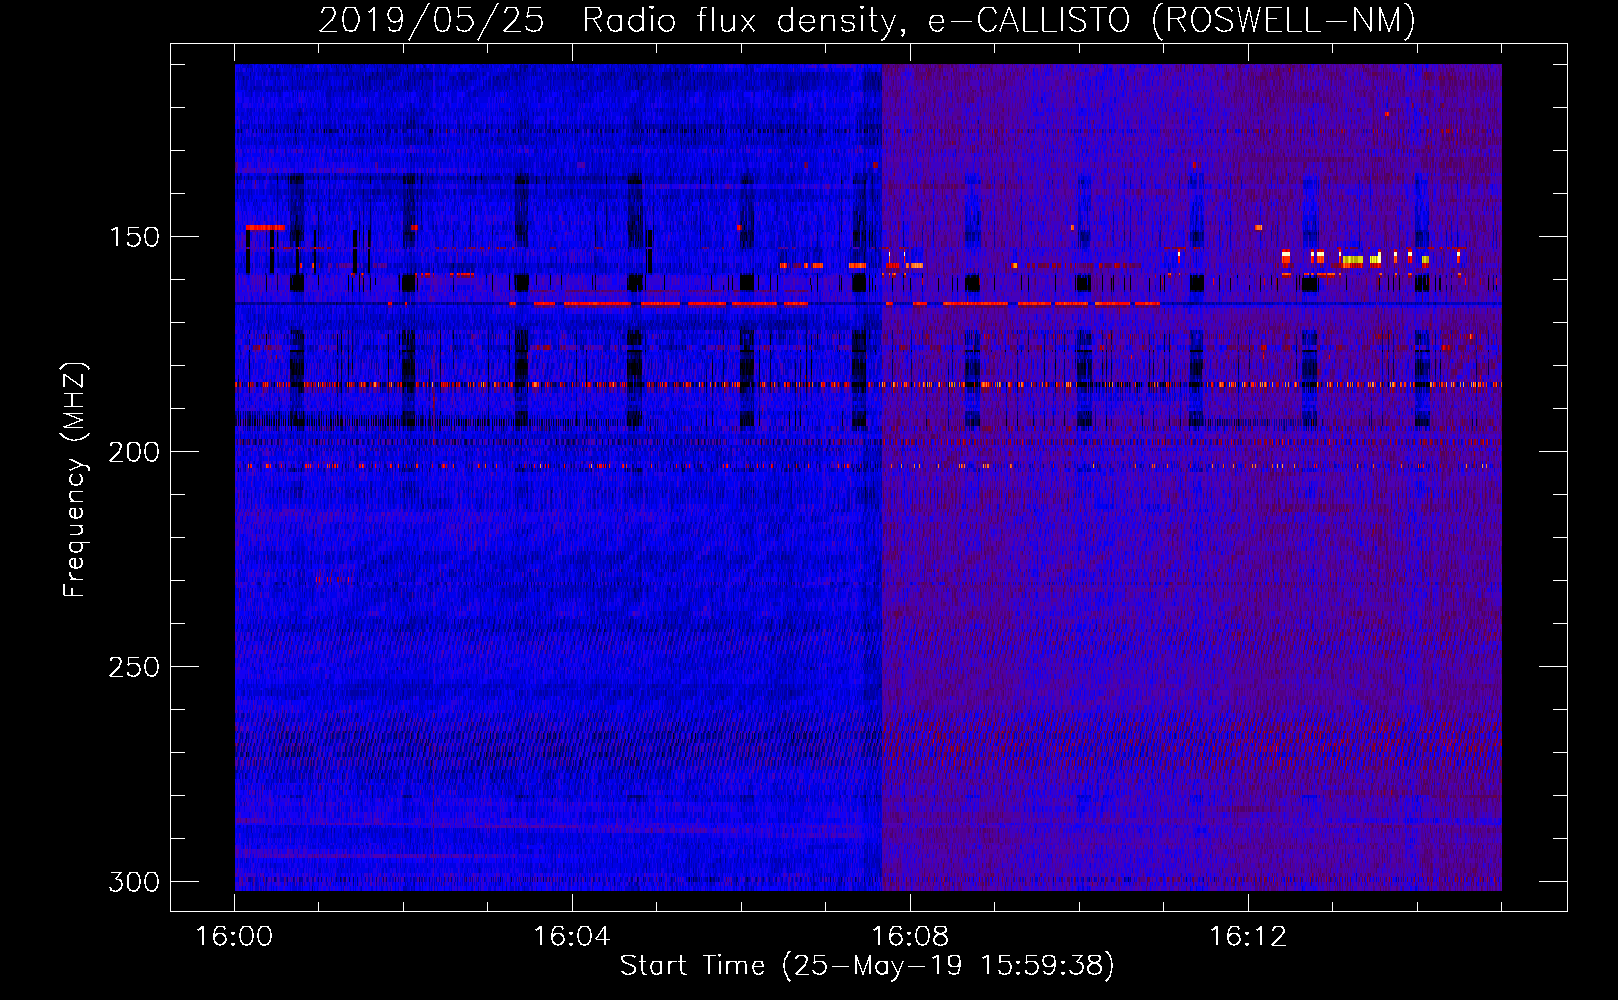
Task: Click the 16:08 time tick label
Action: [x=910, y=936]
